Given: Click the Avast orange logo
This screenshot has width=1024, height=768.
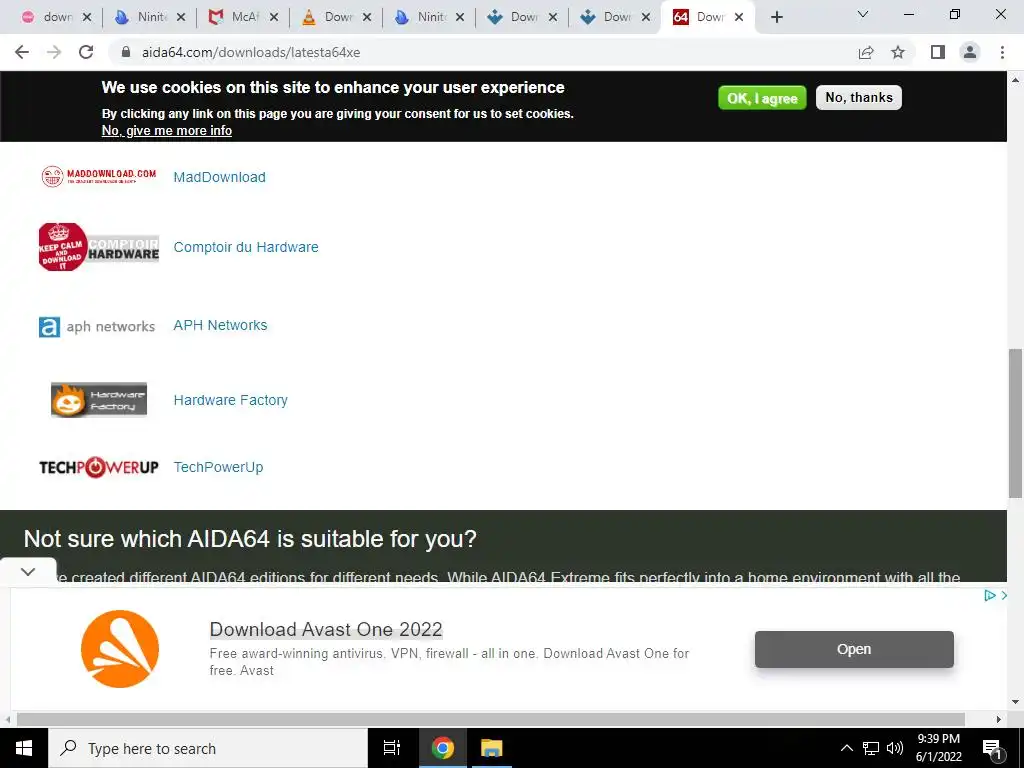Looking at the screenshot, I should [120, 648].
